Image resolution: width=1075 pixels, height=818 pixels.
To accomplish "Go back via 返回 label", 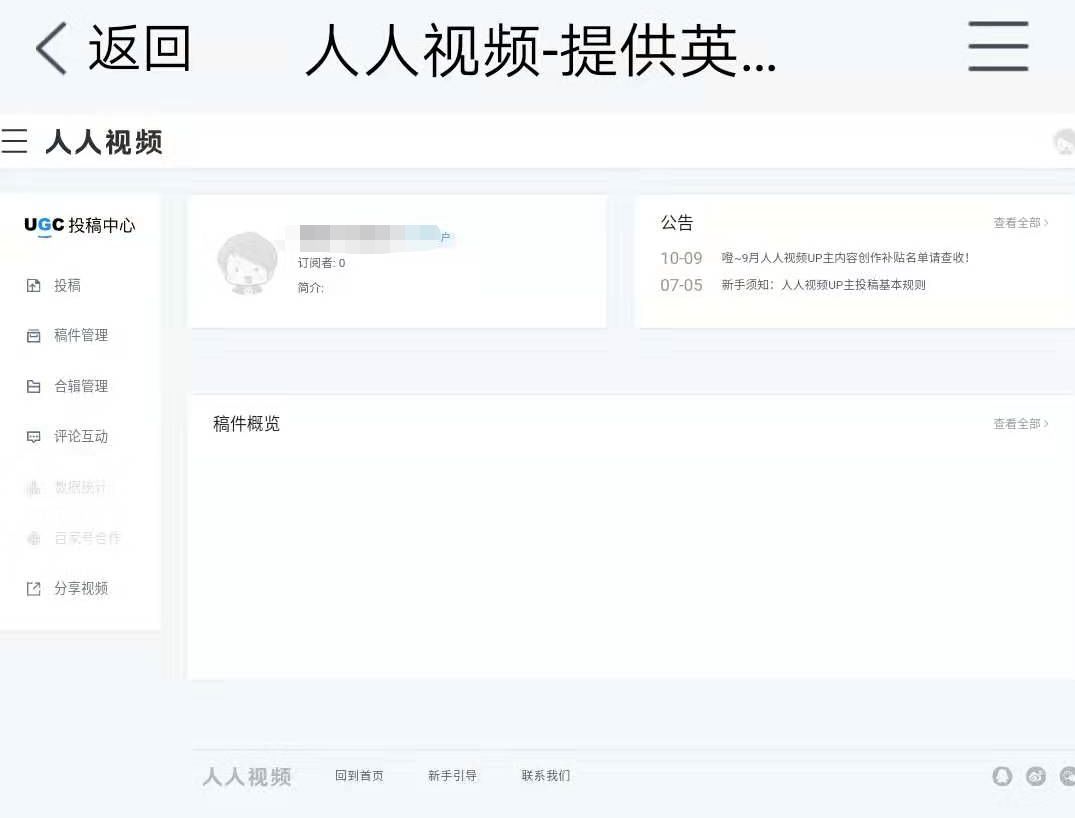I will pyautogui.click(x=139, y=48).
